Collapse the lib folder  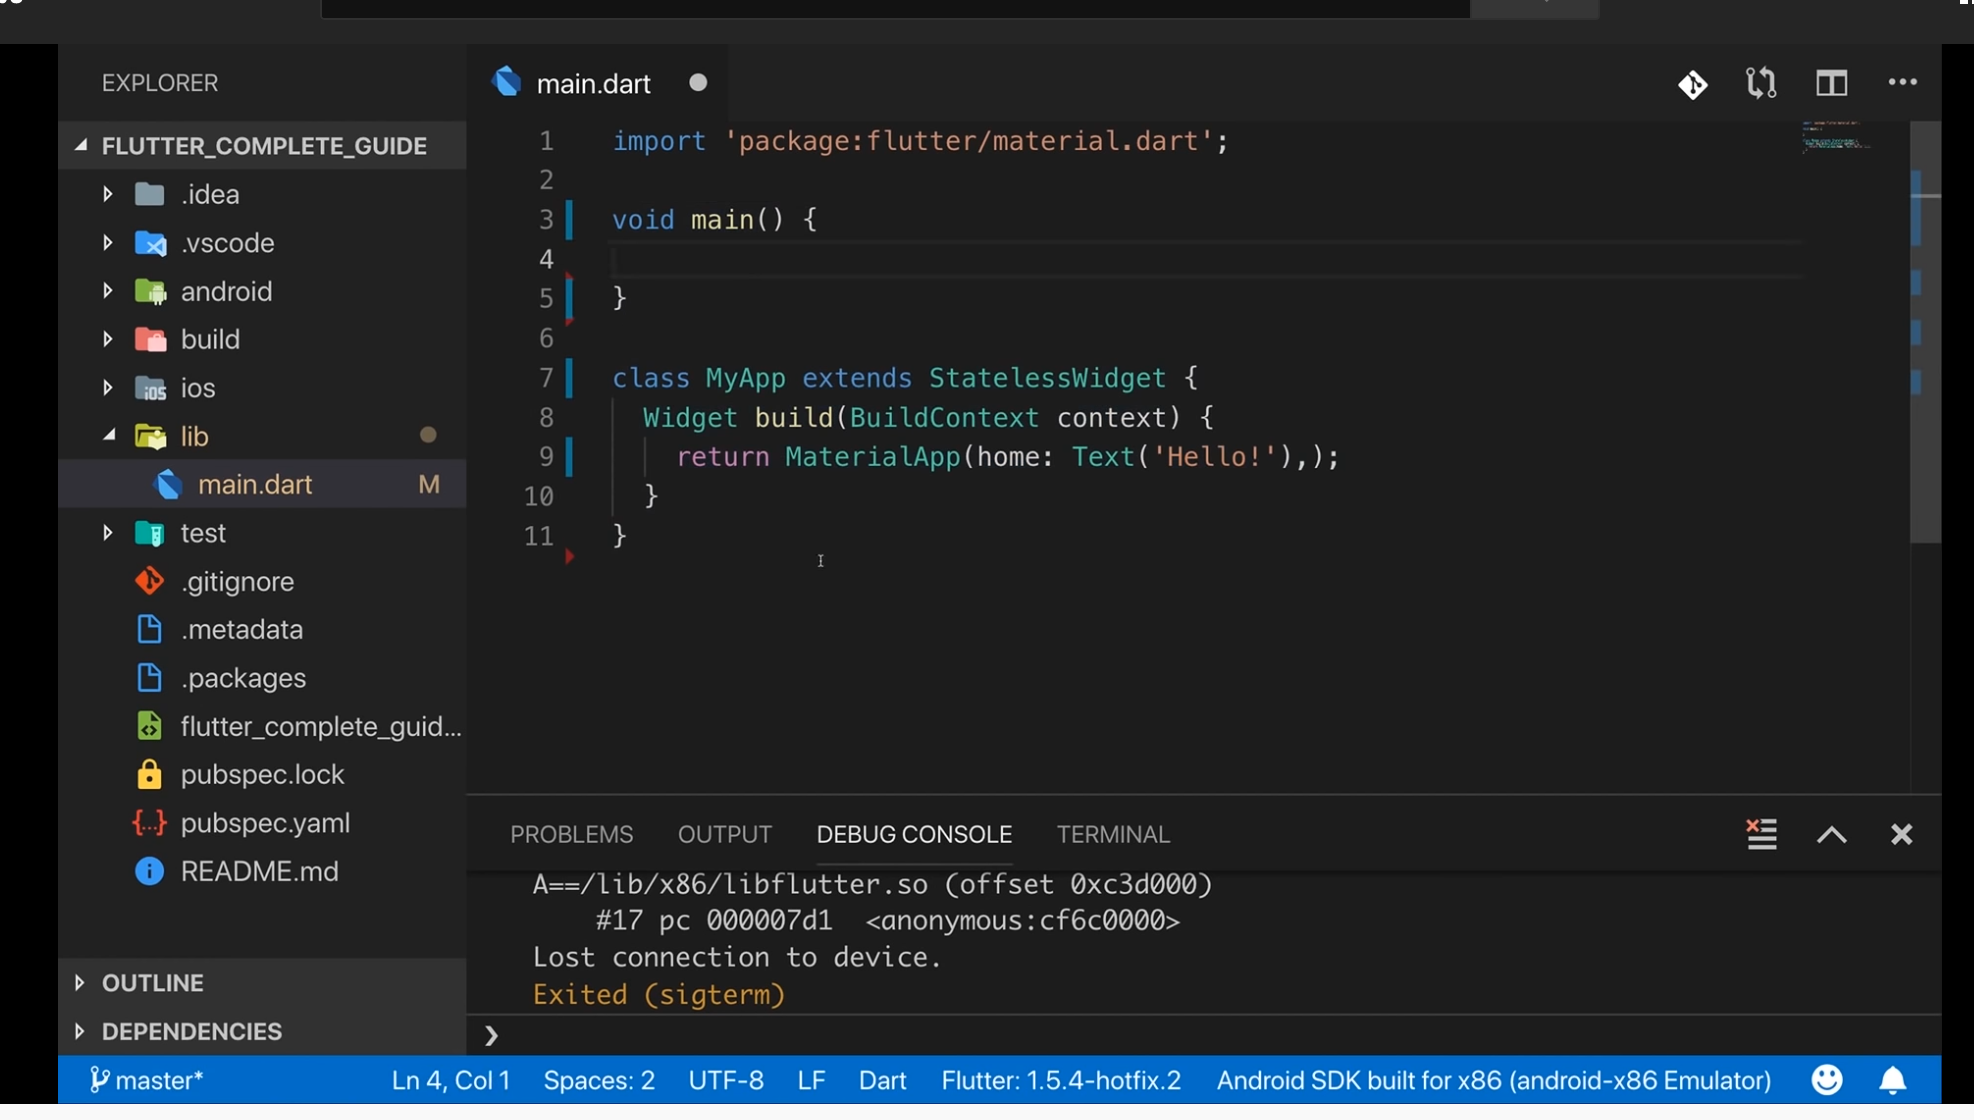click(194, 436)
